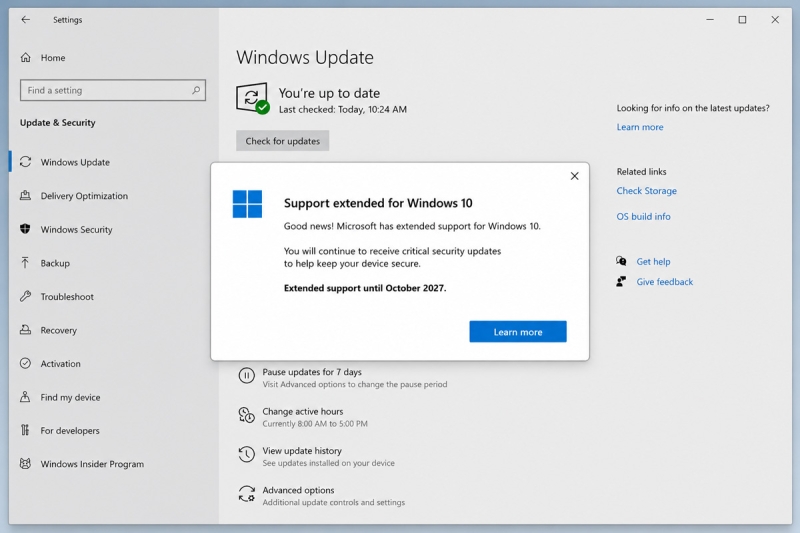This screenshot has width=800, height=533.
Task: Click the Windows logo in the support dialog
Action: (x=247, y=204)
